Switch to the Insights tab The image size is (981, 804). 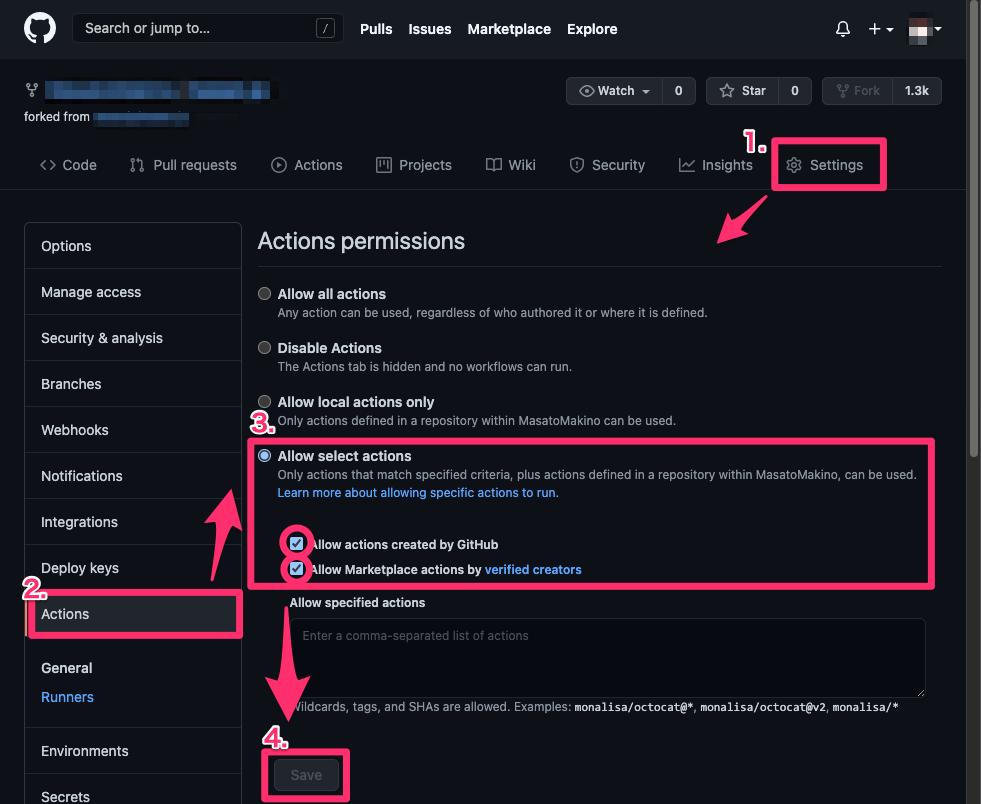[x=716, y=165]
